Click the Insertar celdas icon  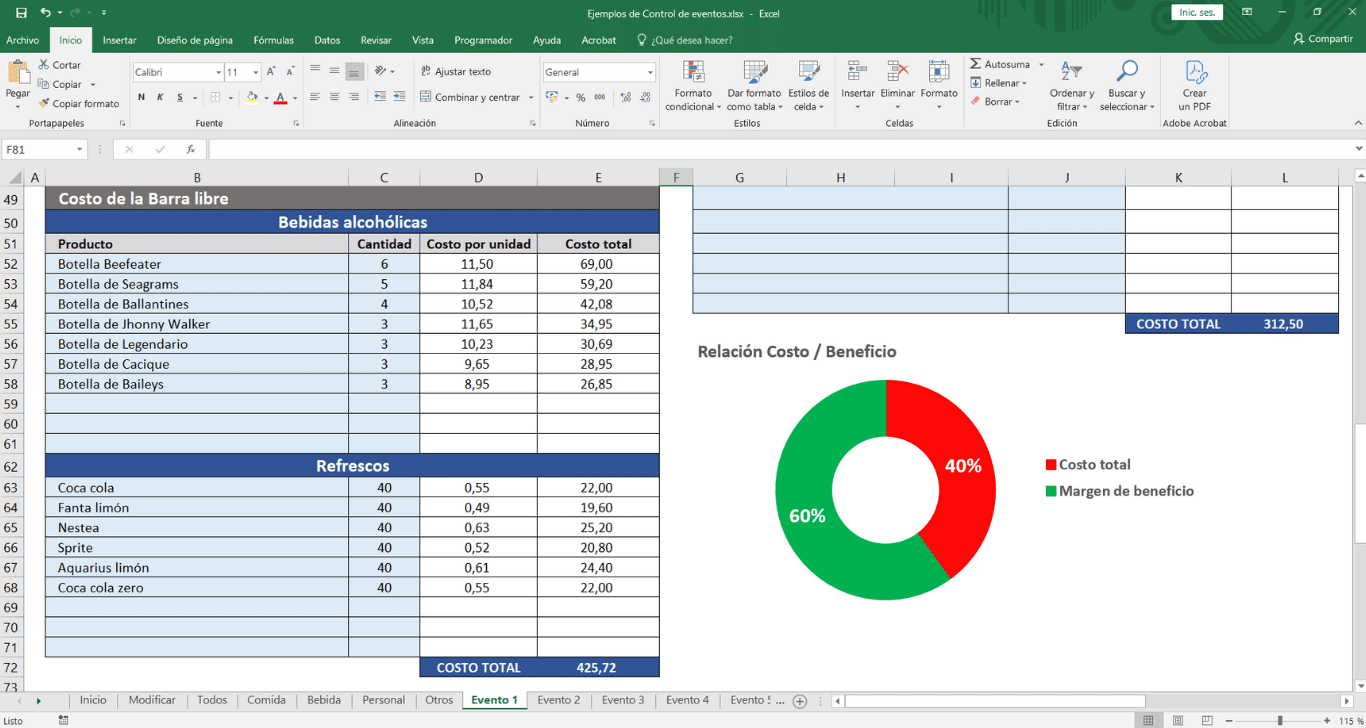tap(857, 73)
